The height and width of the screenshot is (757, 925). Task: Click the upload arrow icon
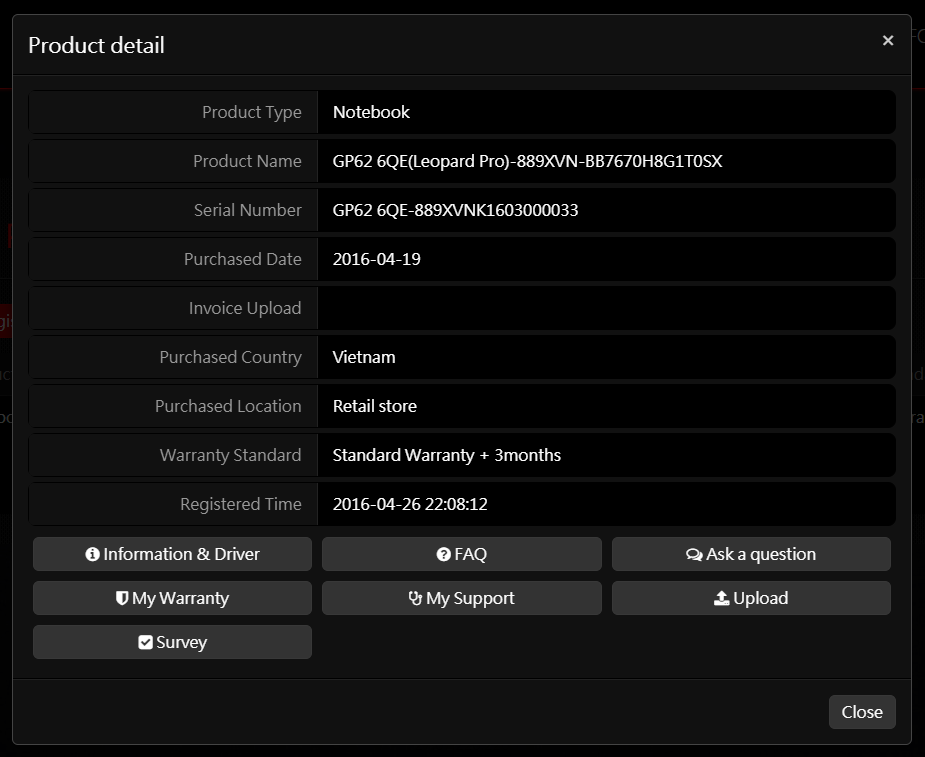(721, 598)
